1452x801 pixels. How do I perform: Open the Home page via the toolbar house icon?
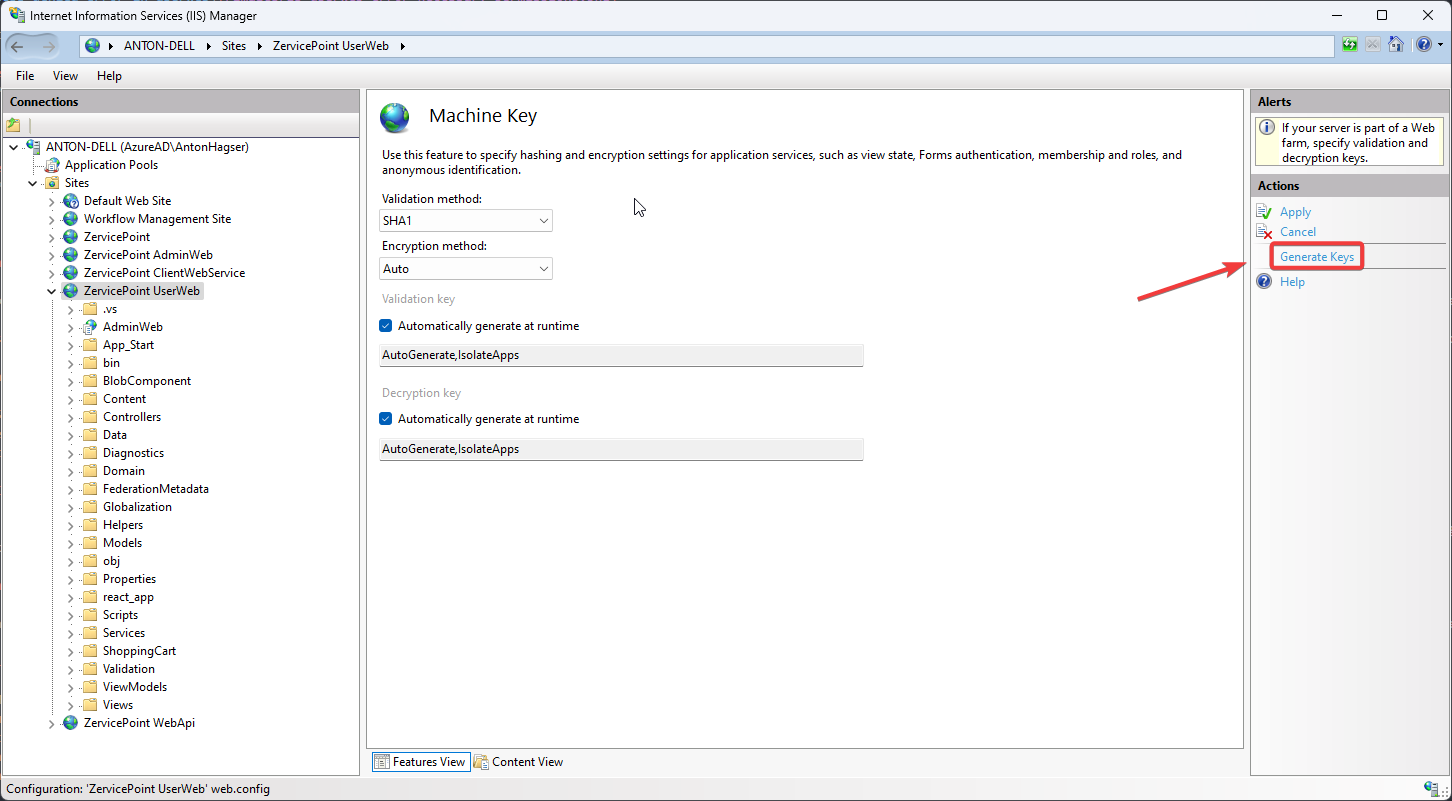coord(1396,44)
